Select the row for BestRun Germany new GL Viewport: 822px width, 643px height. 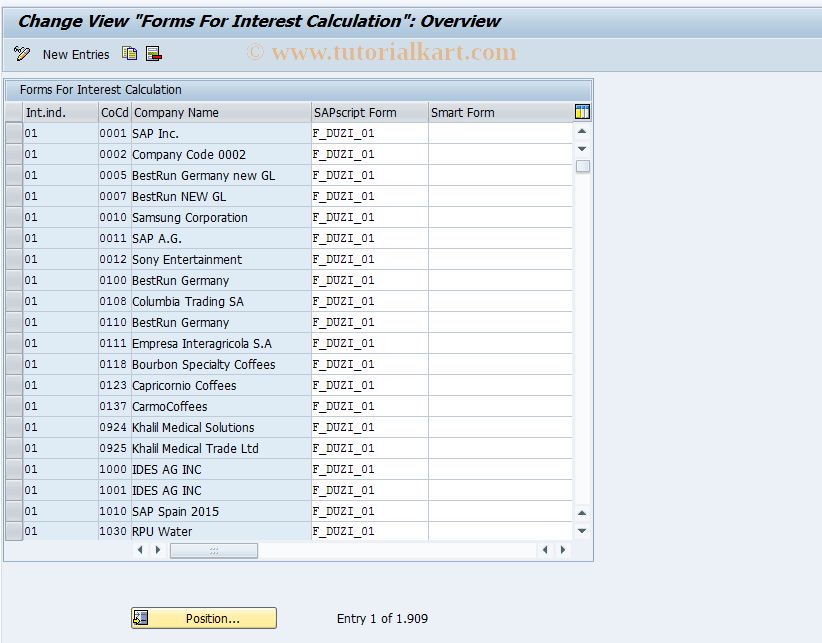pos(14,175)
